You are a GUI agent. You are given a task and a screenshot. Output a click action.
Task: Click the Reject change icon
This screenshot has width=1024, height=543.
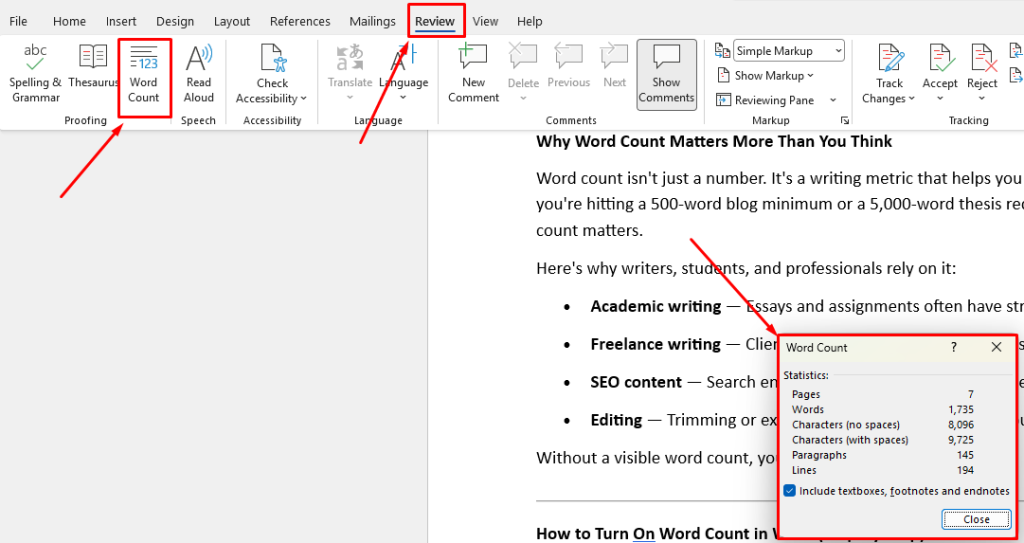(982, 59)
